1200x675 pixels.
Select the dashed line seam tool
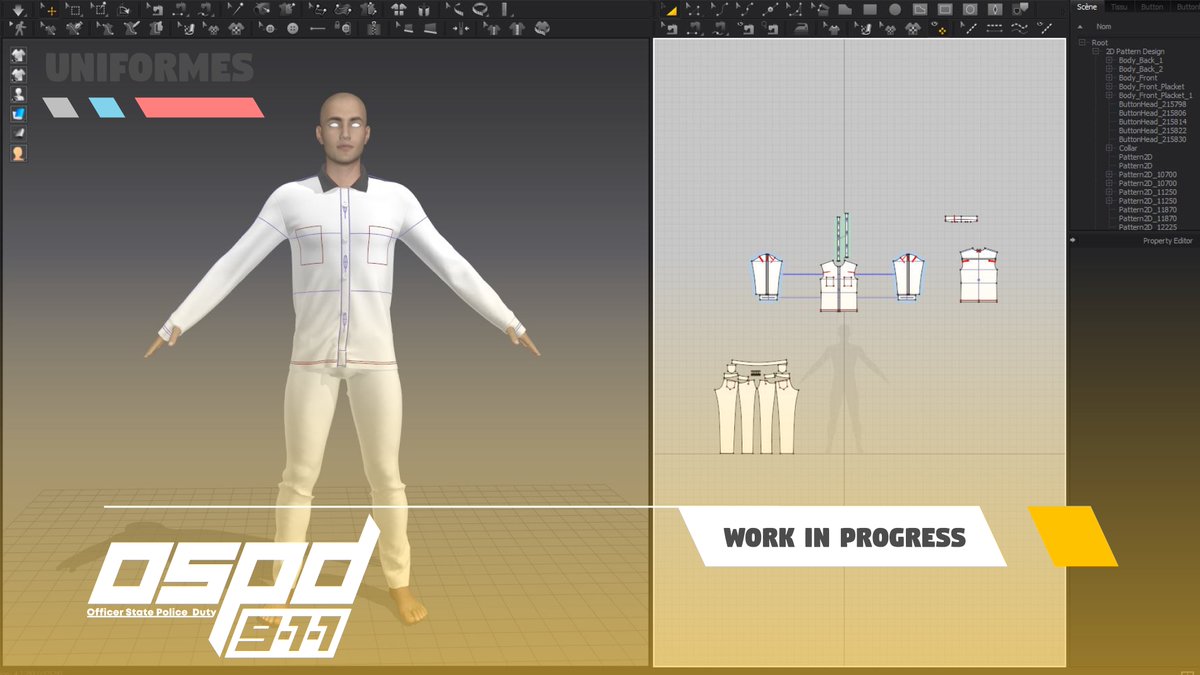click(995, 28)
